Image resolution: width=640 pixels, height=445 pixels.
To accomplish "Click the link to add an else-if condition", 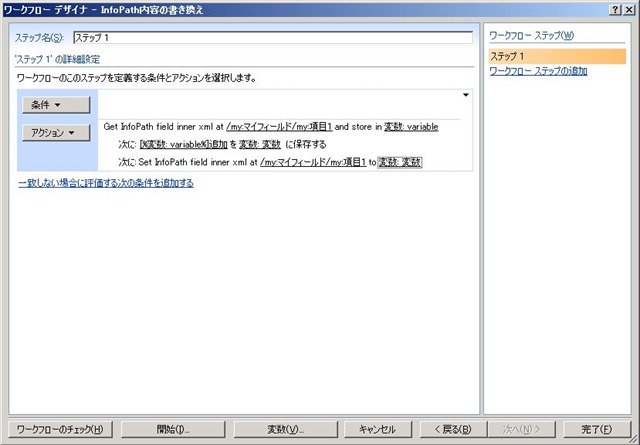I will click(x=106, y=183).
